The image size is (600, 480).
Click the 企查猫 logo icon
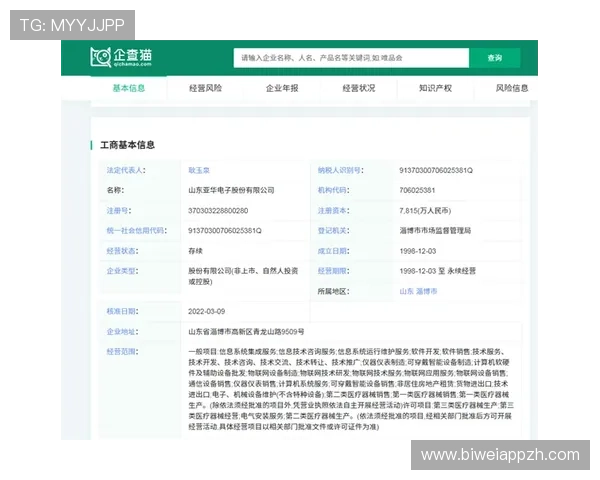(121, 57)
